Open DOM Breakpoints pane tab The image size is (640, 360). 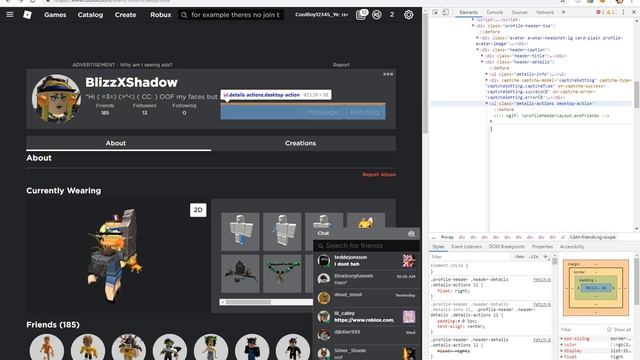point(506,247)
